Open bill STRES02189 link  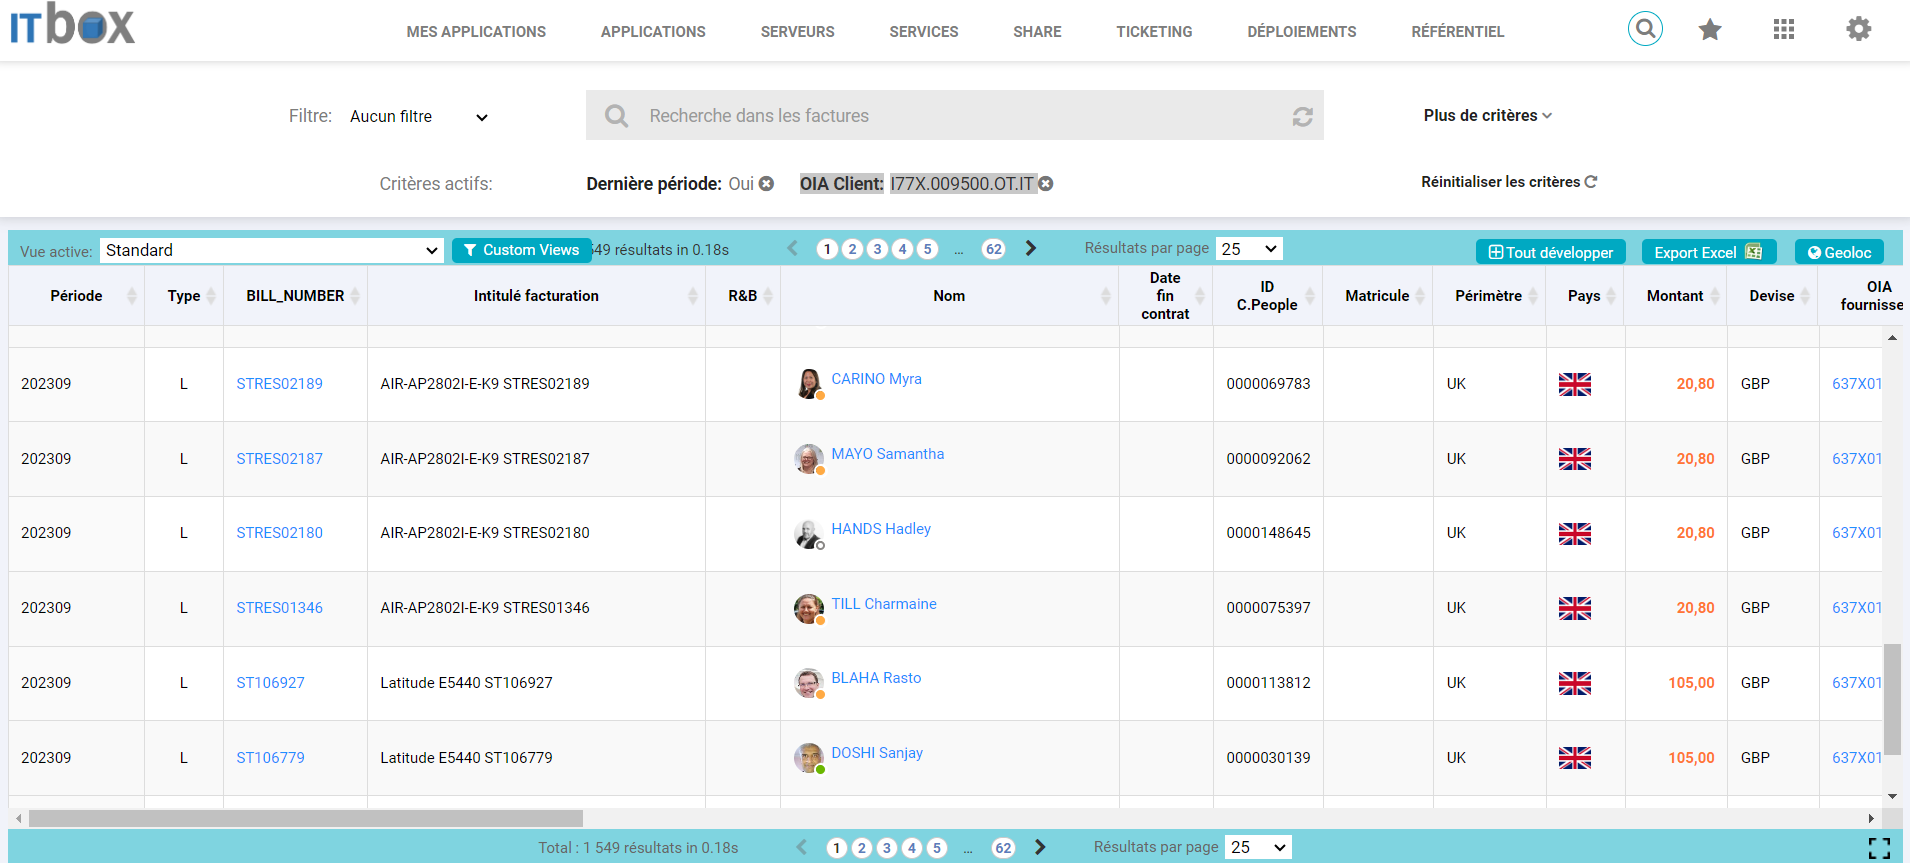tap(279, 384)
